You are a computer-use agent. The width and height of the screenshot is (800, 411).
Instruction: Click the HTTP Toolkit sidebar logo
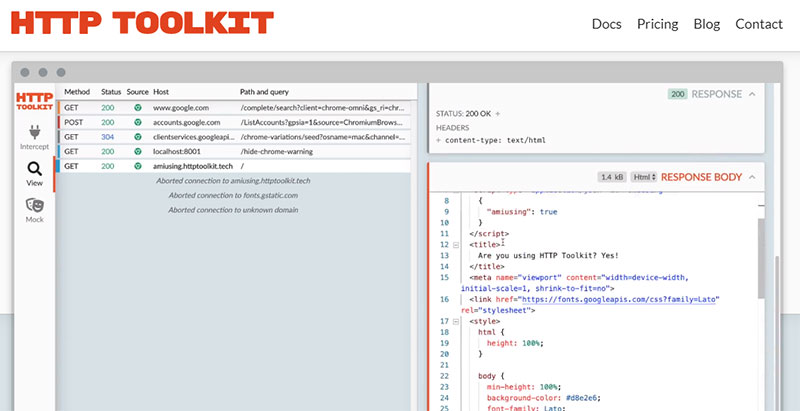click(35, 101)
